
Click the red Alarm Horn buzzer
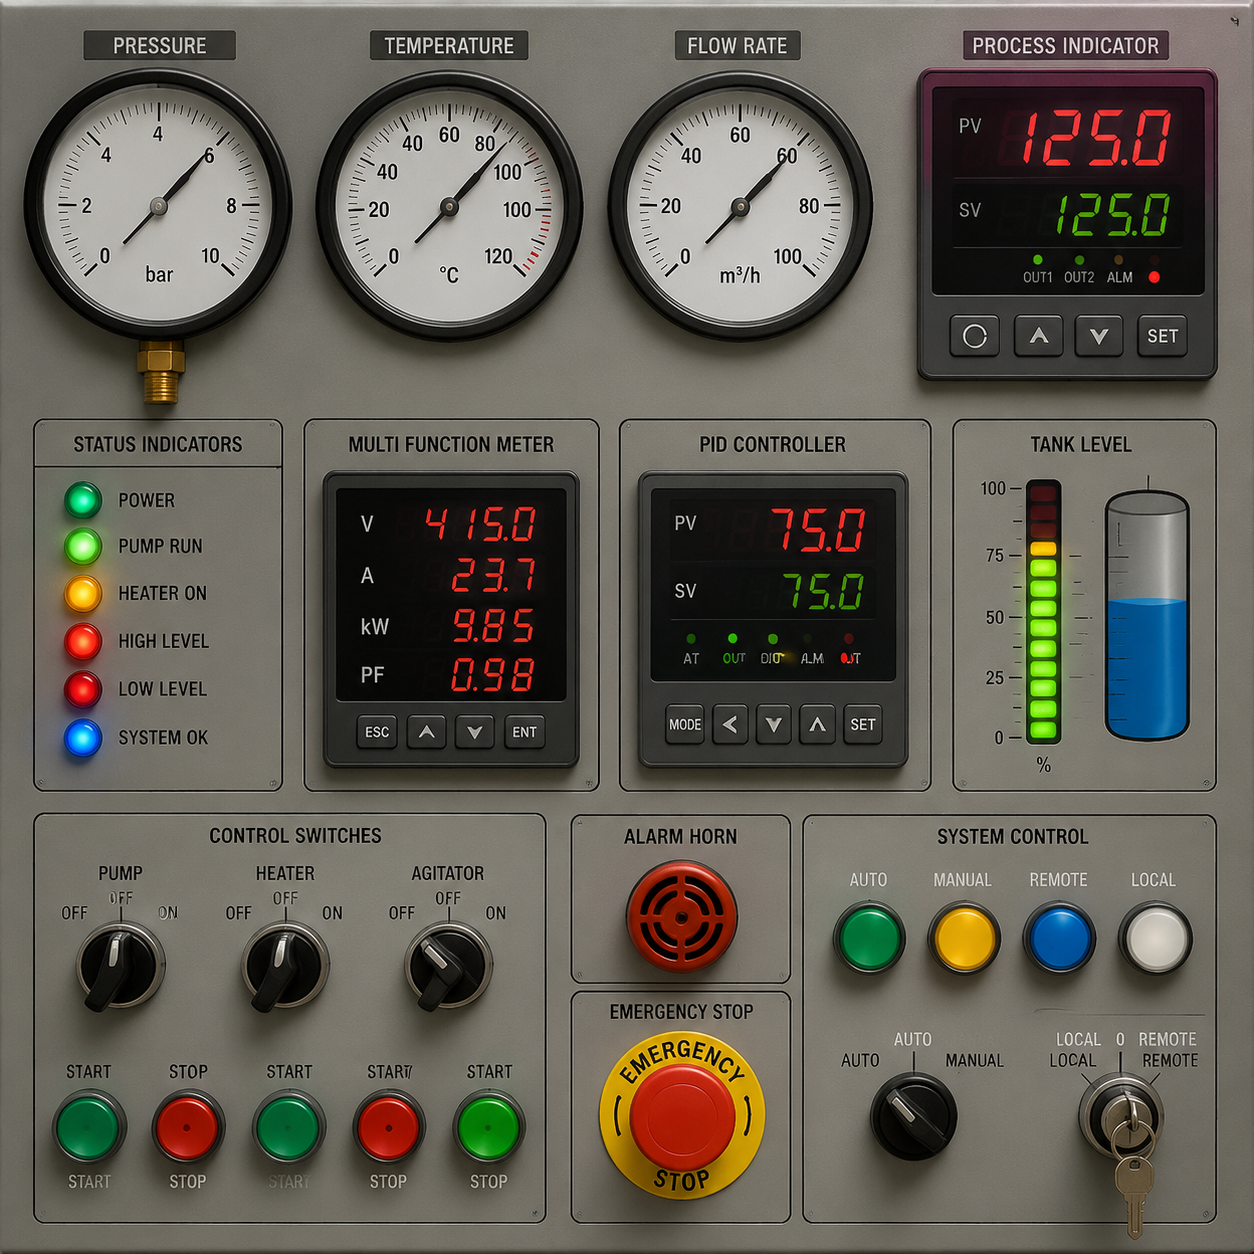[682, 917]
